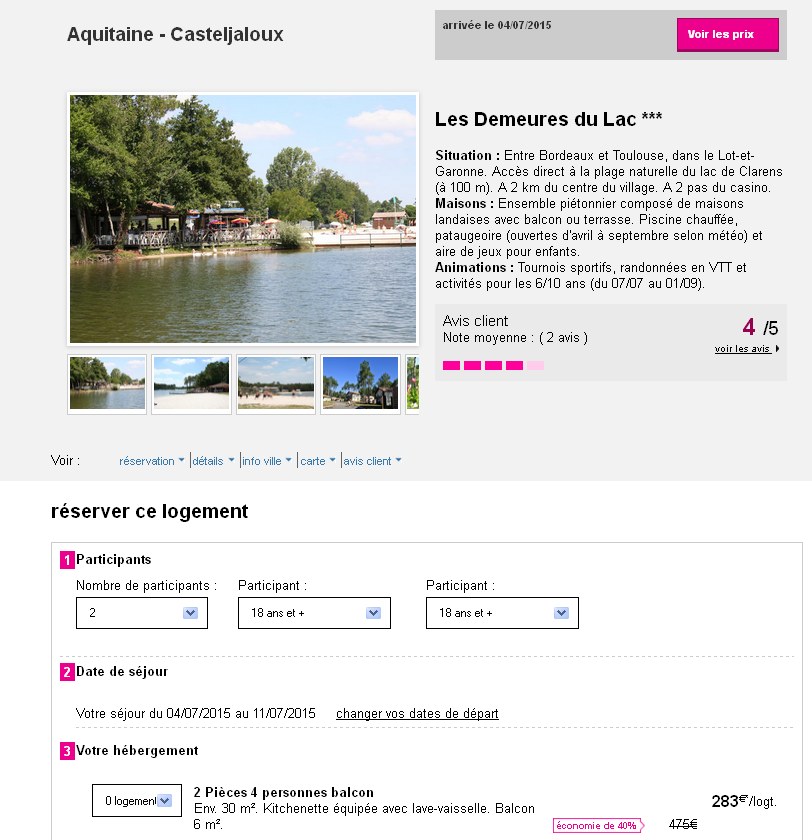Select the first lake view thumbnail

pyautogui.click(x=107, y=383)
